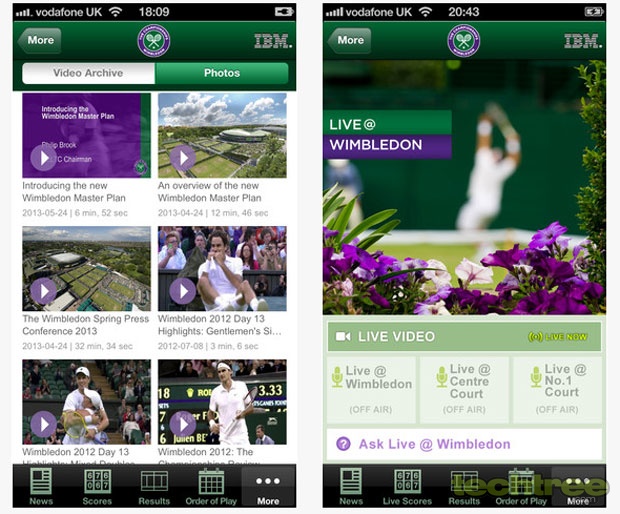Listen to Live @ Centre Court radio
Viewport: 620px width, 514px height.
[x=464, y=390]
